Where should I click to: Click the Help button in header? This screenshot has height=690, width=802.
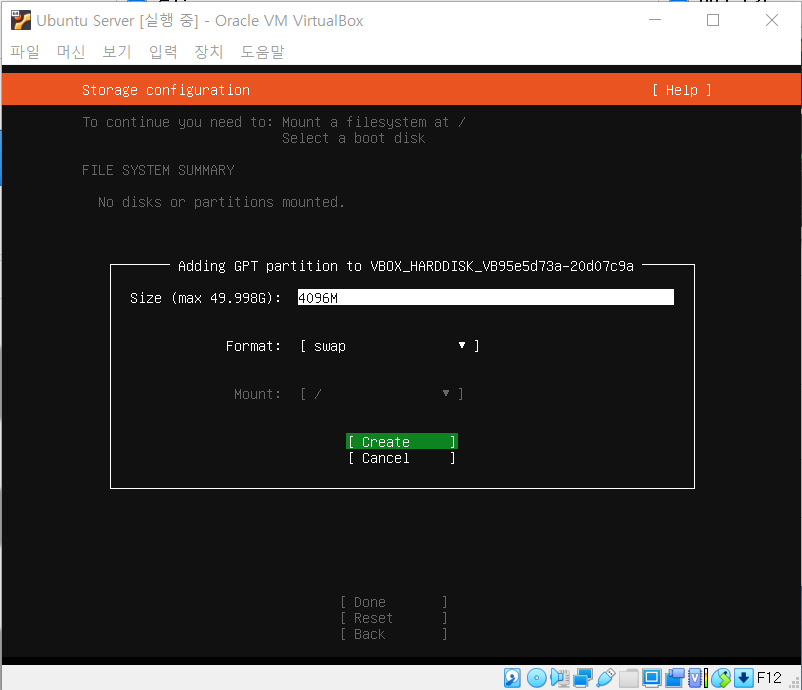(682, 91)
